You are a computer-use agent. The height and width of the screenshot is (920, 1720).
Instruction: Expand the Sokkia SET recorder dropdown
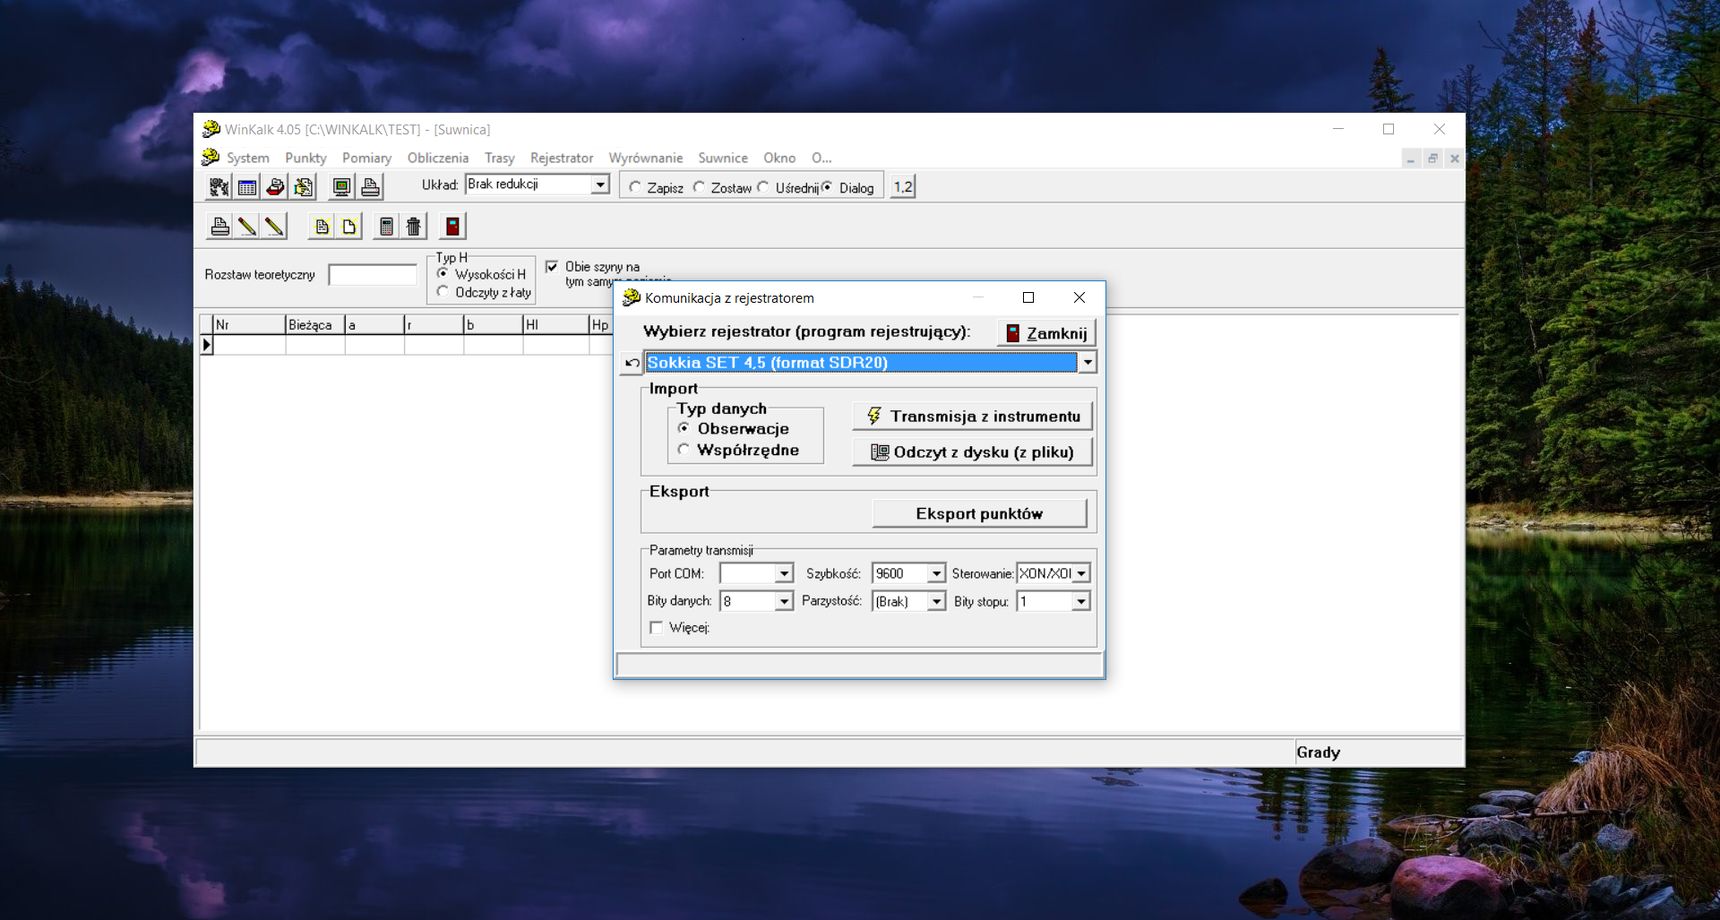1087,363
